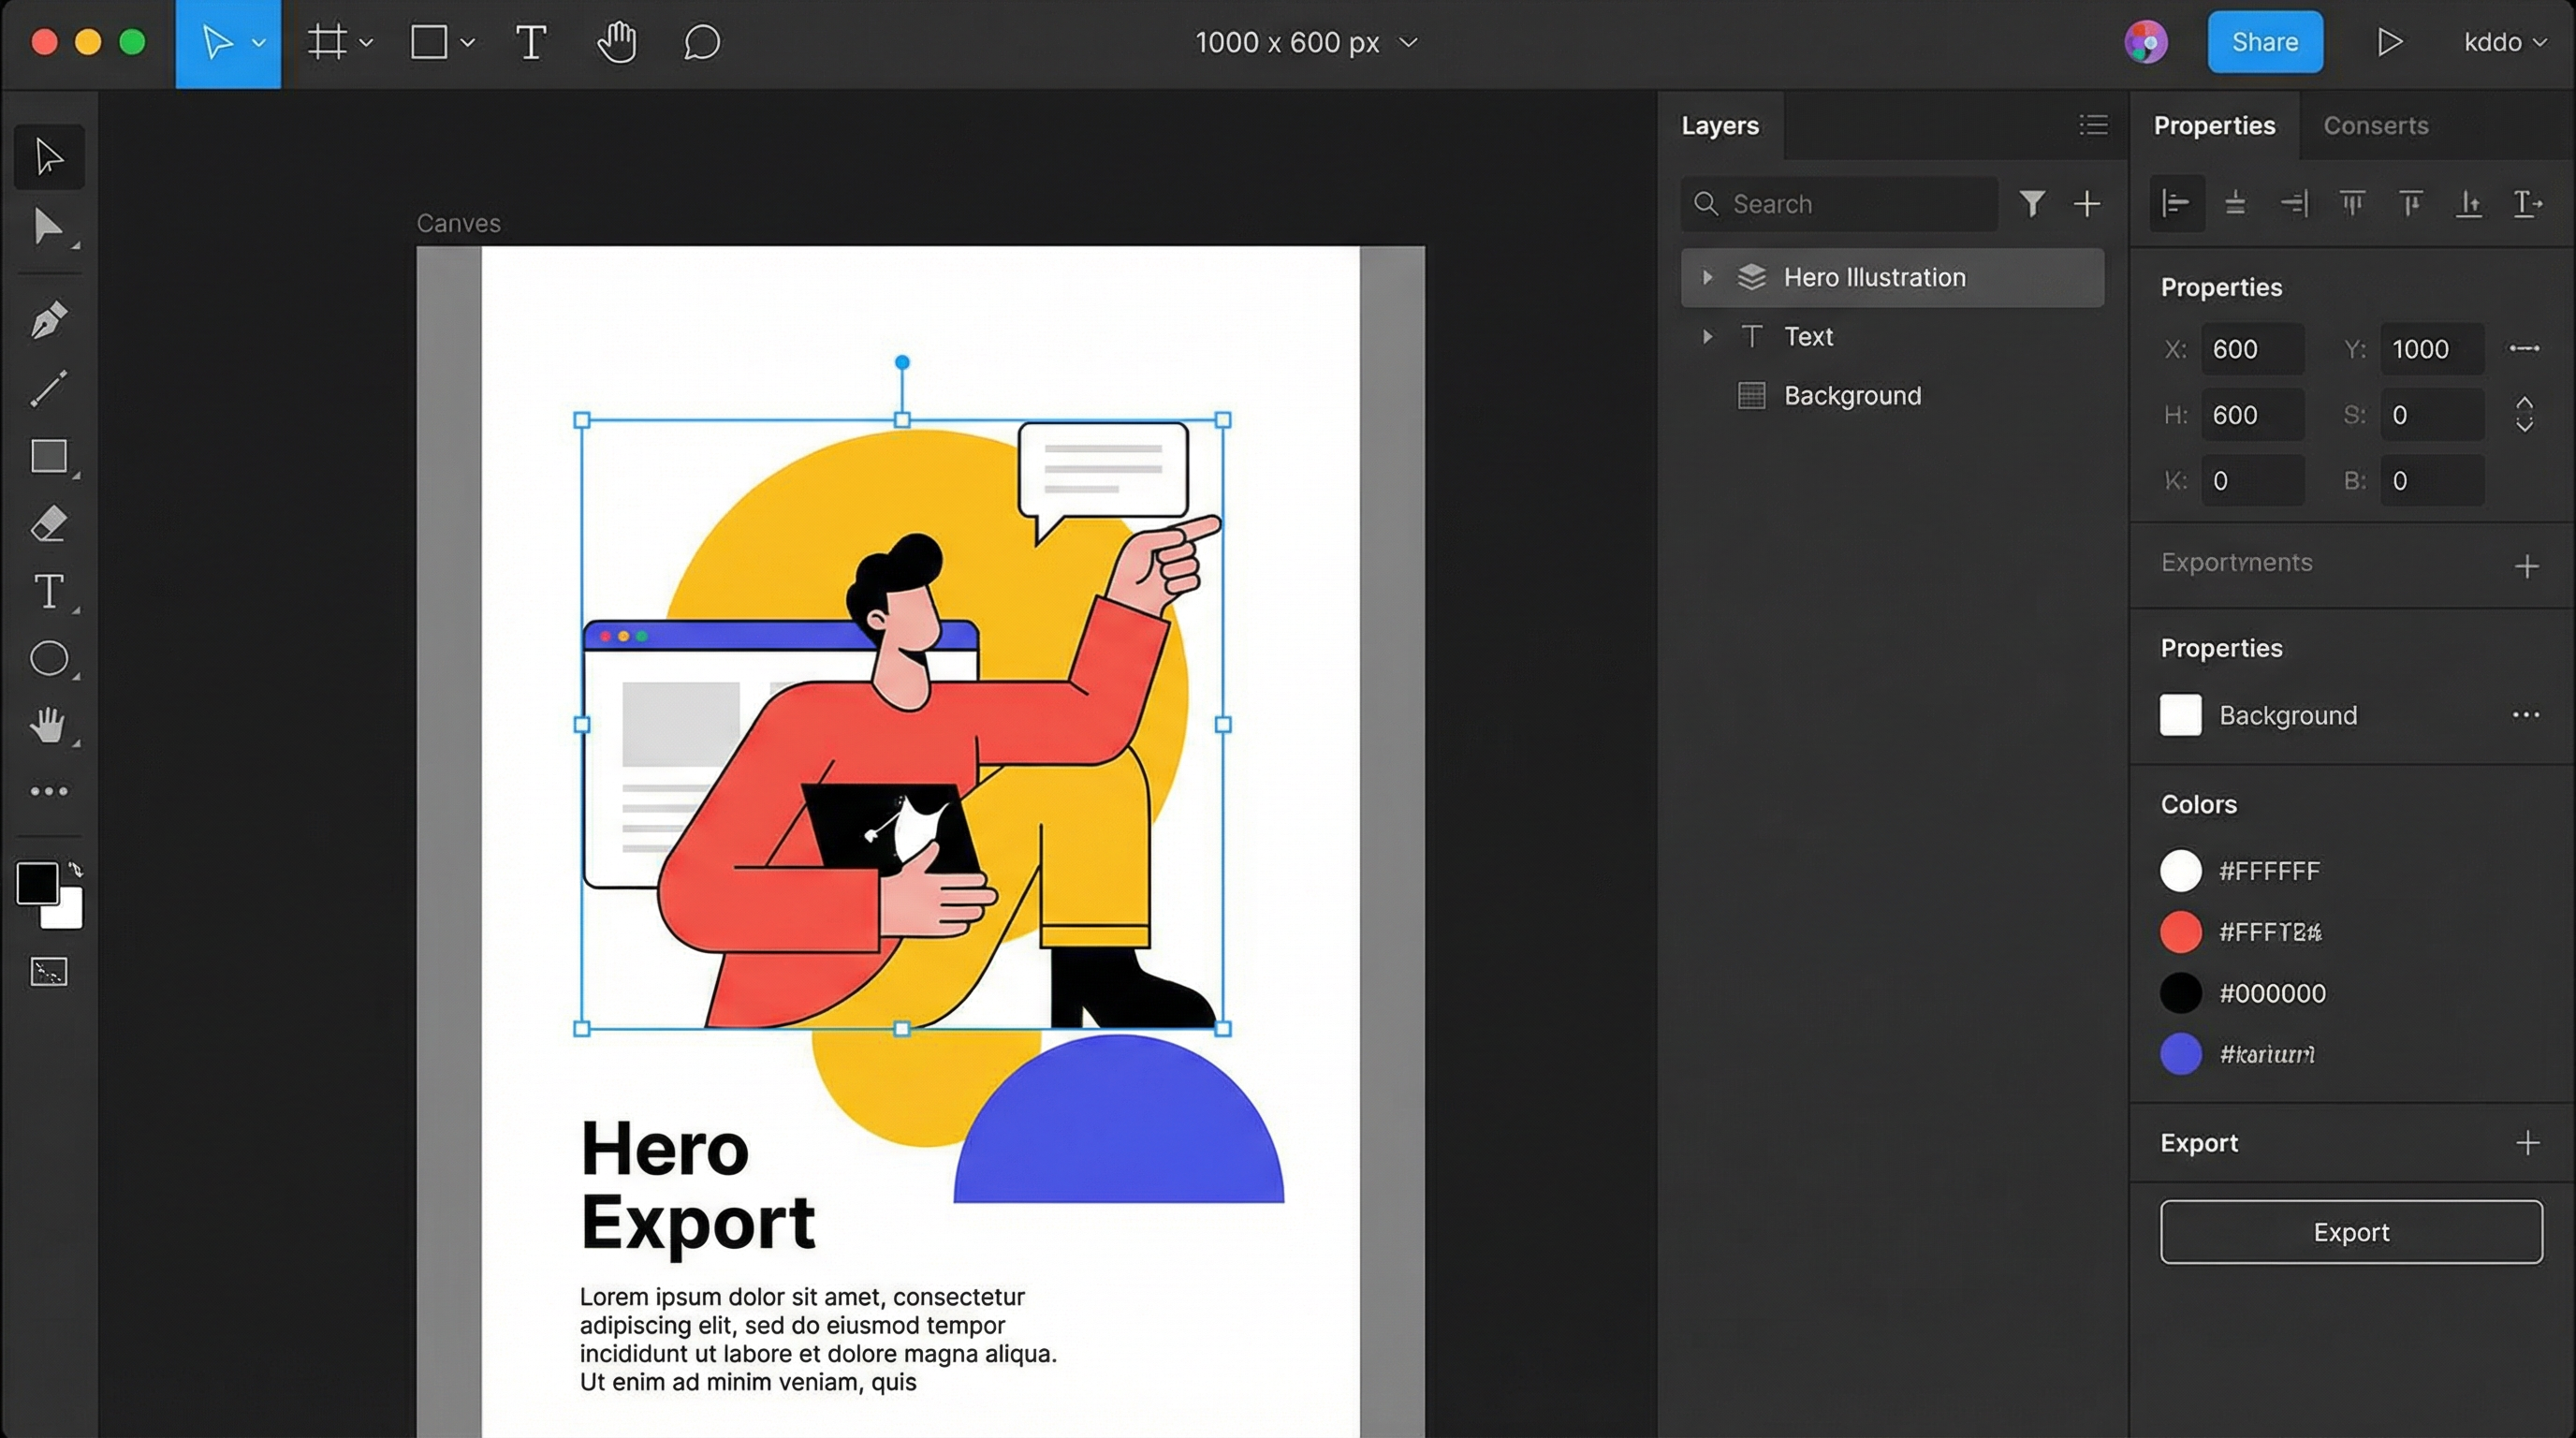This screenshot has height=1438, width=2576.
Task: Switch to the Conserts tab
Action: click(x=2375, y=126)
